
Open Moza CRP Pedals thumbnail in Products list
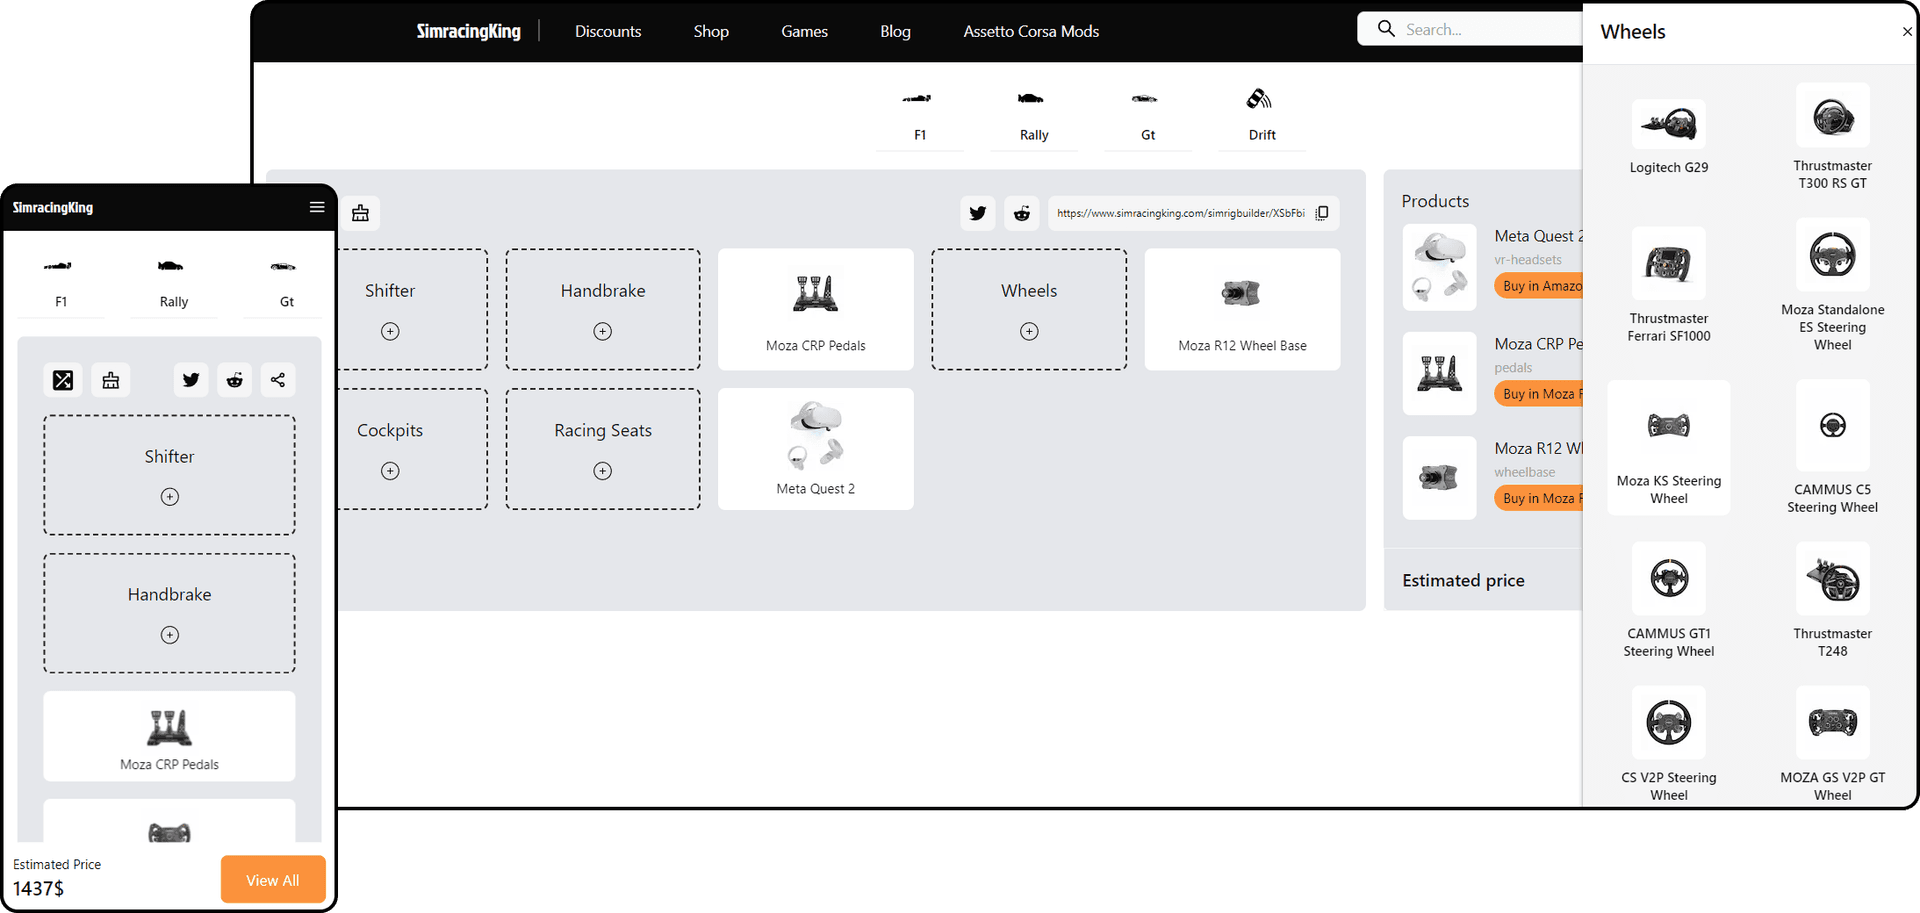point(1439,373)
